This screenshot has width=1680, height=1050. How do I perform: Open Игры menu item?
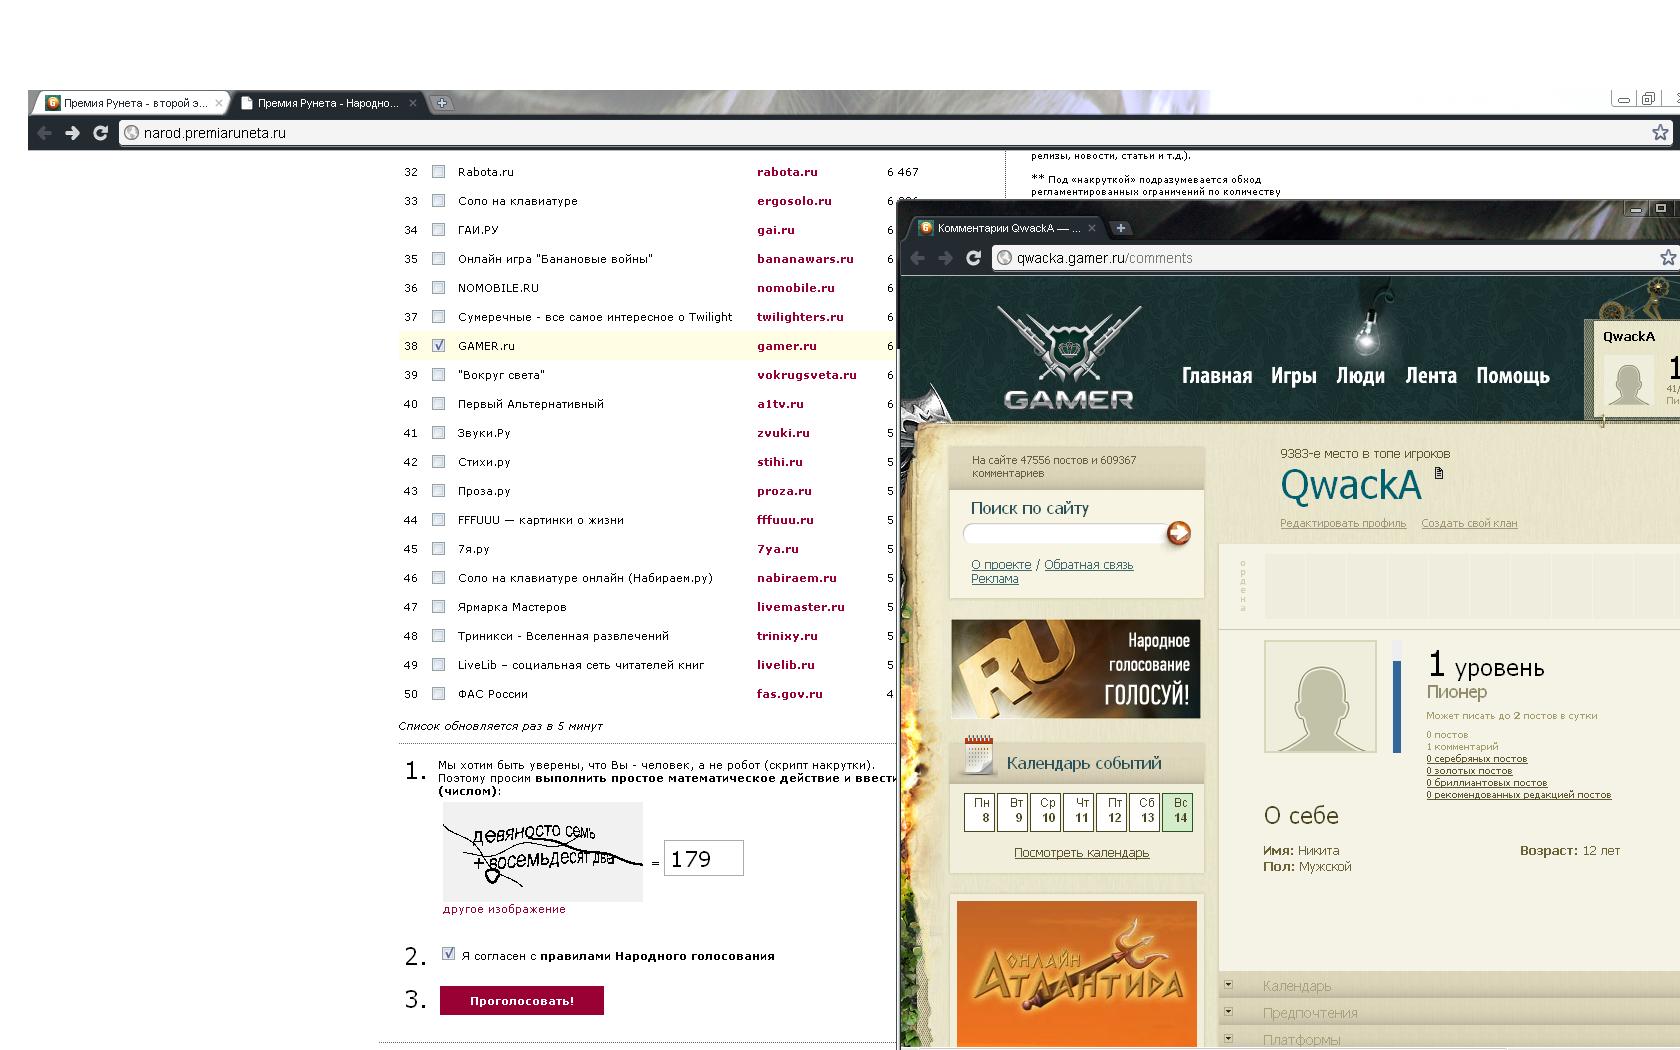click(x=1293, y=376)
